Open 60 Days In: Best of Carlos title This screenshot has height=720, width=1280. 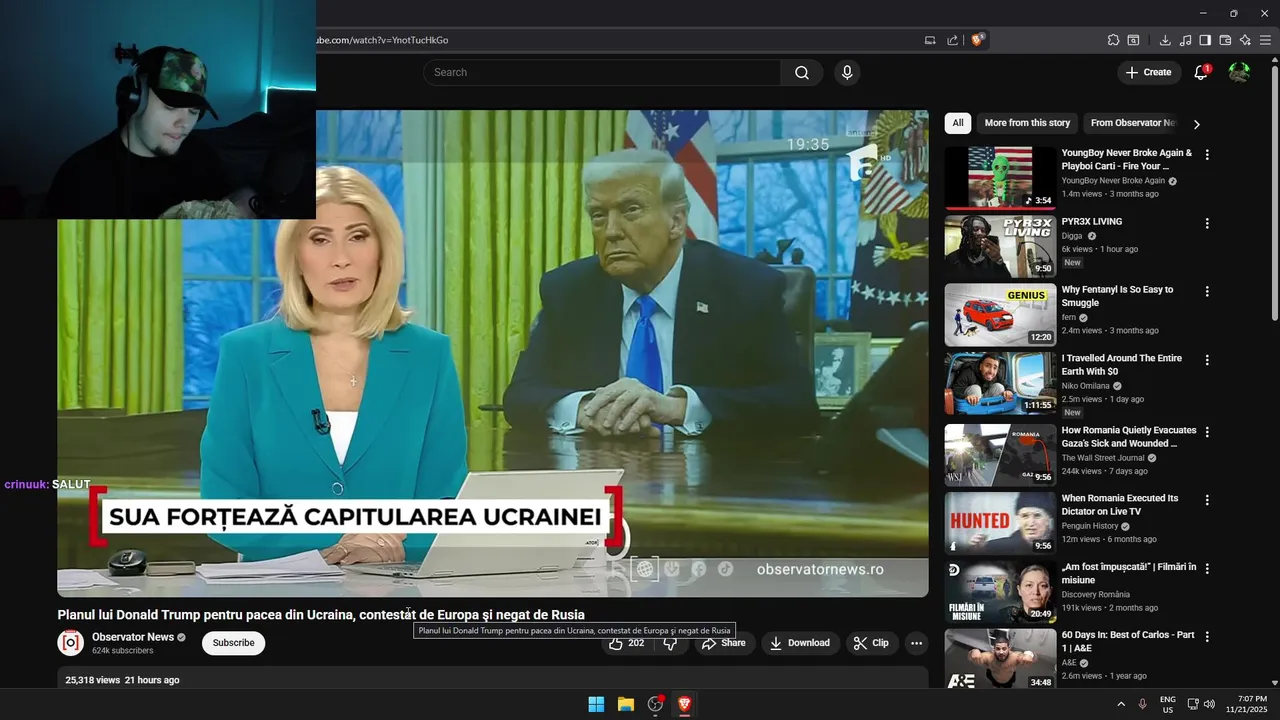[x=1127, y=641]
